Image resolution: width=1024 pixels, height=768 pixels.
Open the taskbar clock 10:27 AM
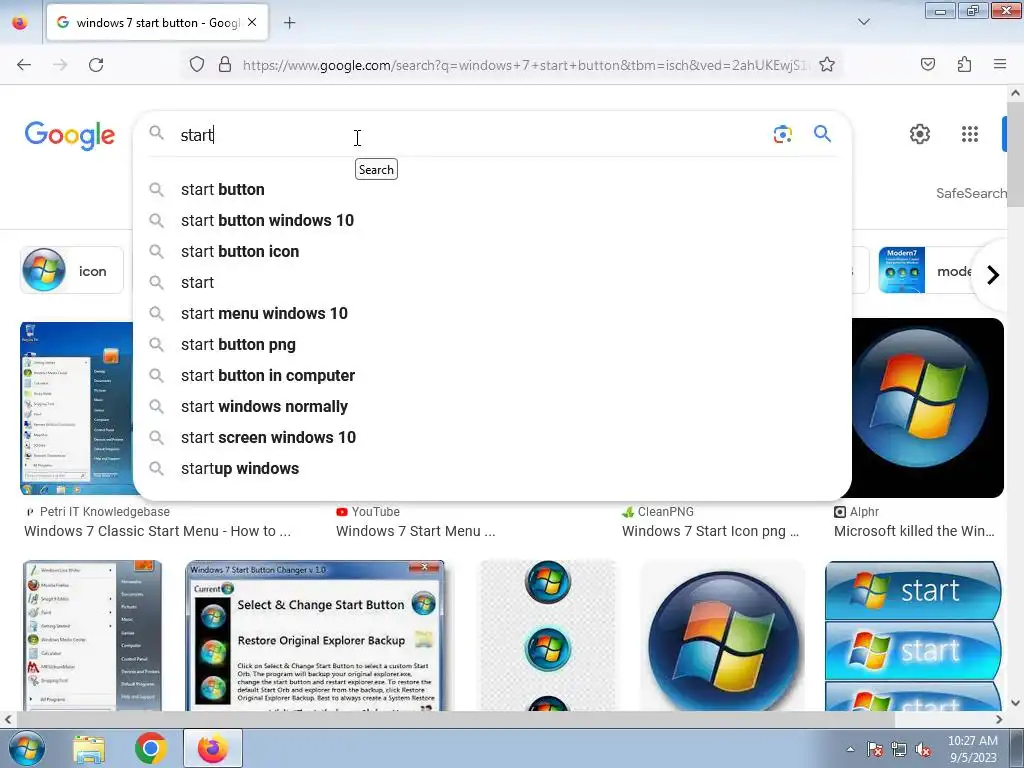pos(972,749)
